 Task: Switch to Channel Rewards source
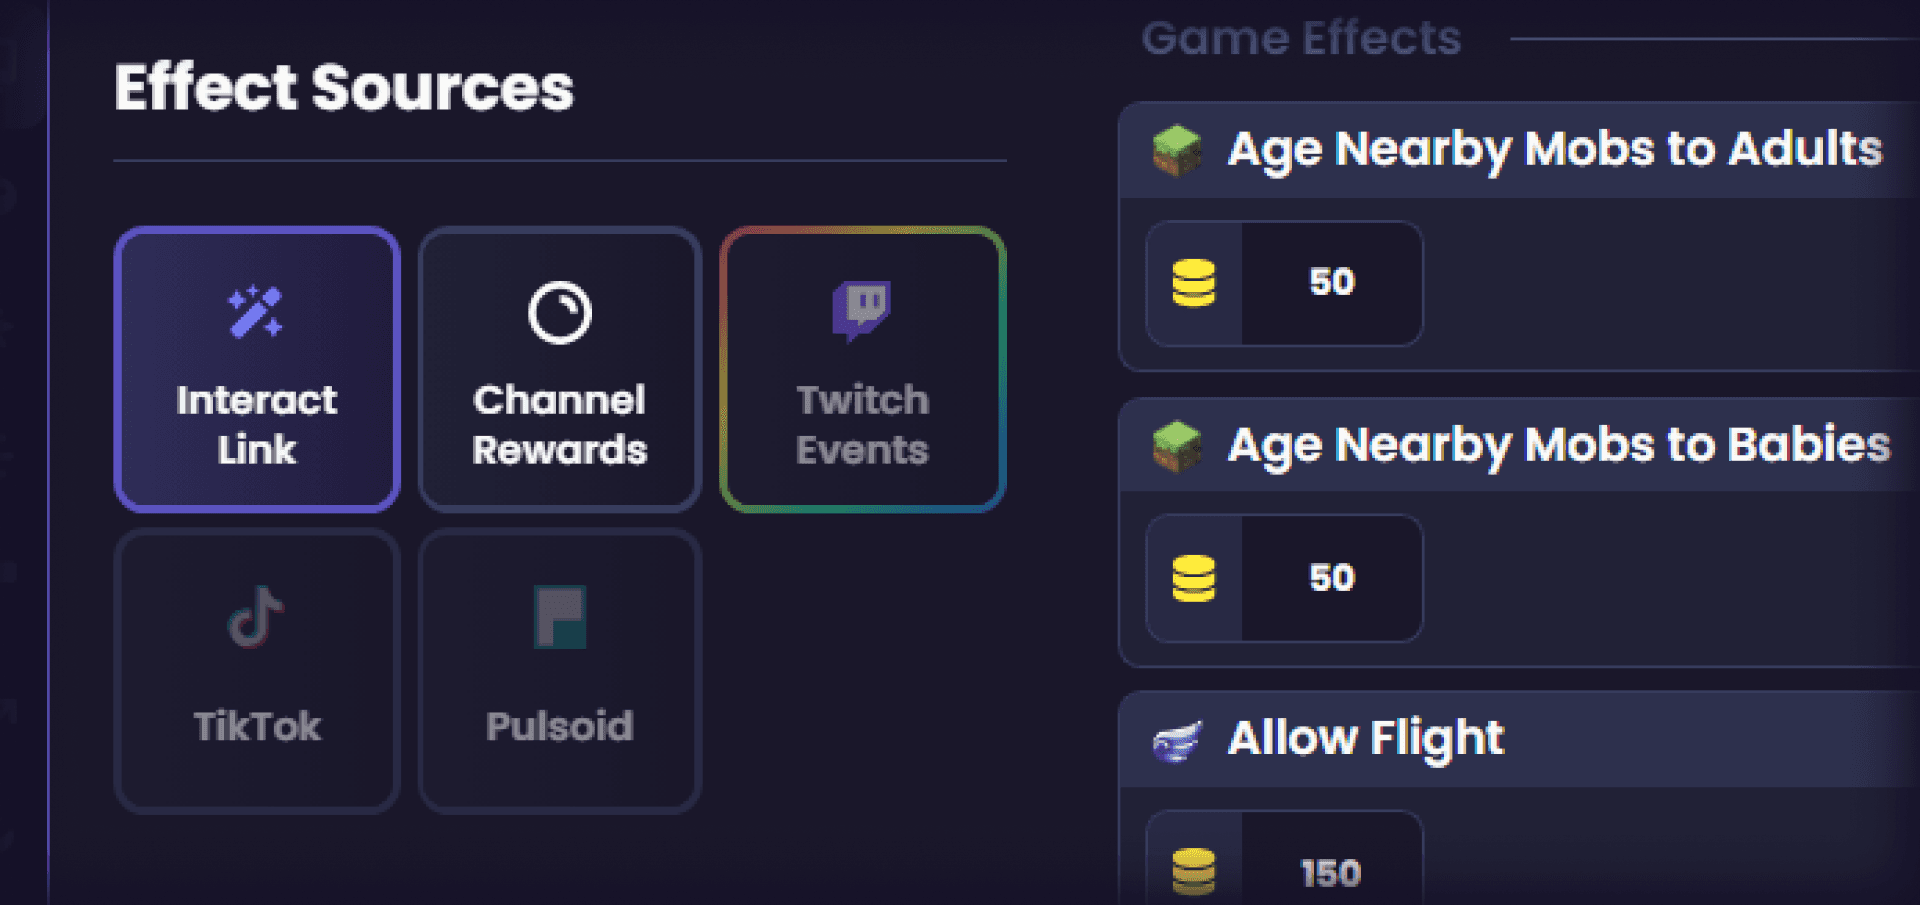click(560, 369)
